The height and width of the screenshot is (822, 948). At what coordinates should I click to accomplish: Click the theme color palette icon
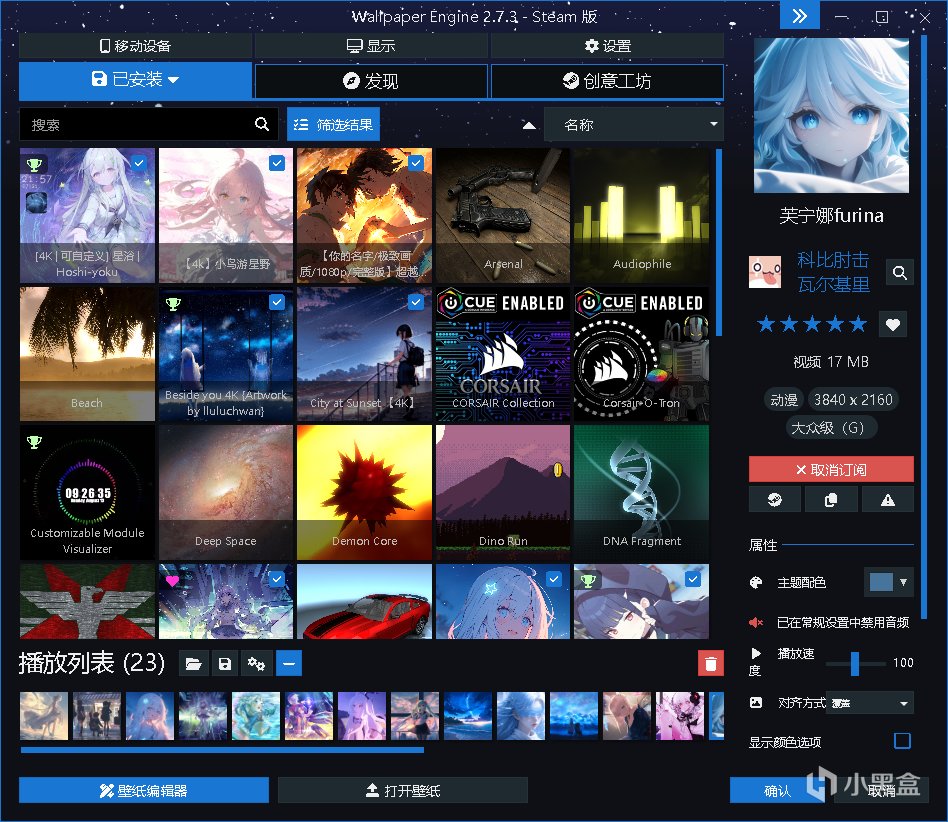[756, 583]
